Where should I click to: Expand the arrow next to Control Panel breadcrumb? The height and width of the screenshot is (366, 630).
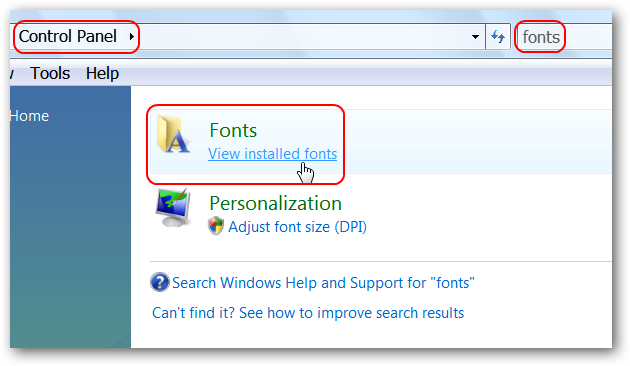click(x=131, y=37)
